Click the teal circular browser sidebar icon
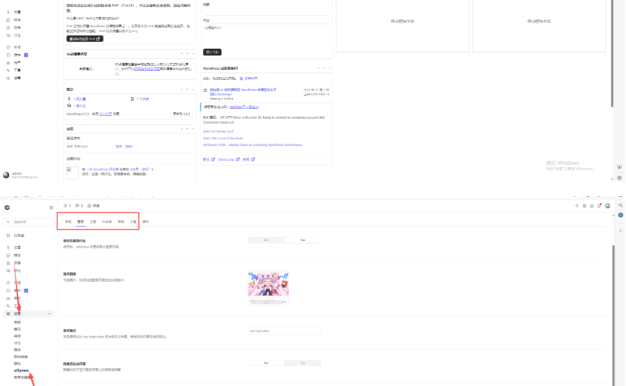 pyautogui.click(x=620, y=215)
